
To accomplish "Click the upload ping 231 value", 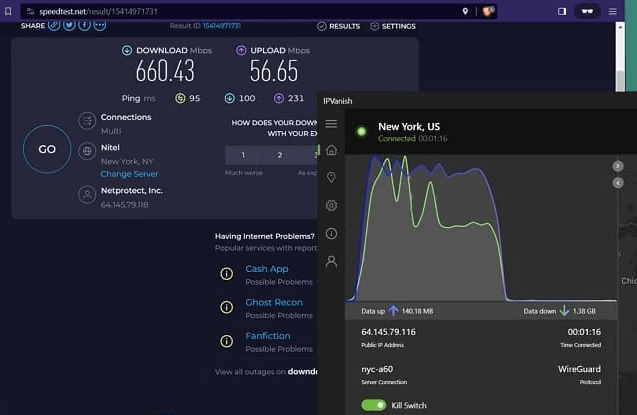I will (x=296, y=98).
